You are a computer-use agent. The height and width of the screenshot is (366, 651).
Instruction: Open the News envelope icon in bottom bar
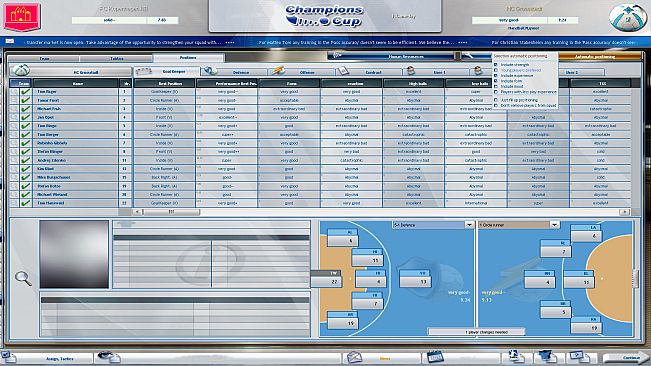click(355, 357)
